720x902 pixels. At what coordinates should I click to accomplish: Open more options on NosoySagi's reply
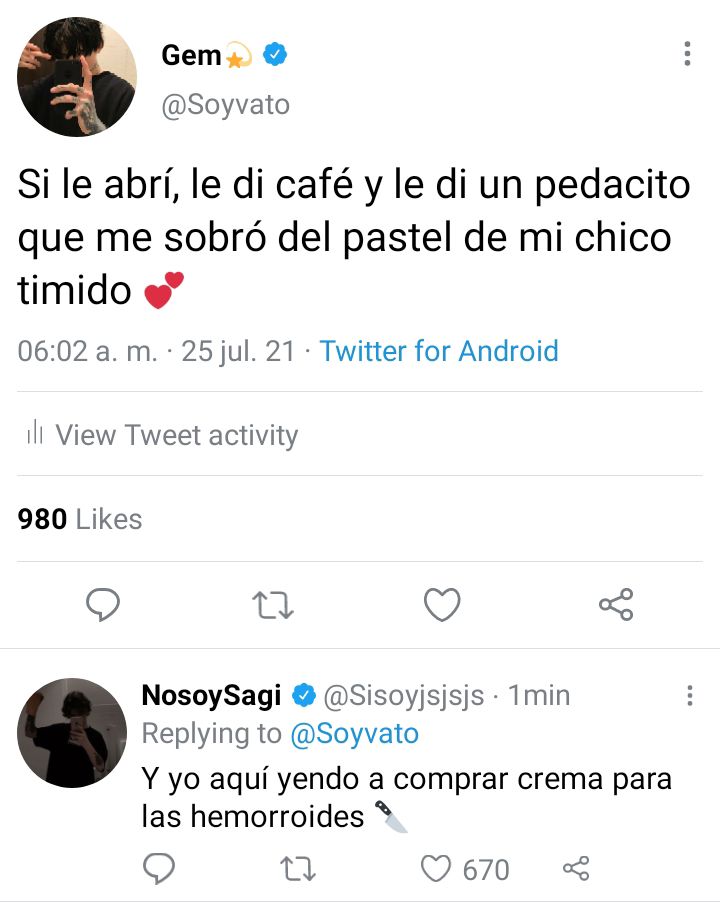pos(690,695)
